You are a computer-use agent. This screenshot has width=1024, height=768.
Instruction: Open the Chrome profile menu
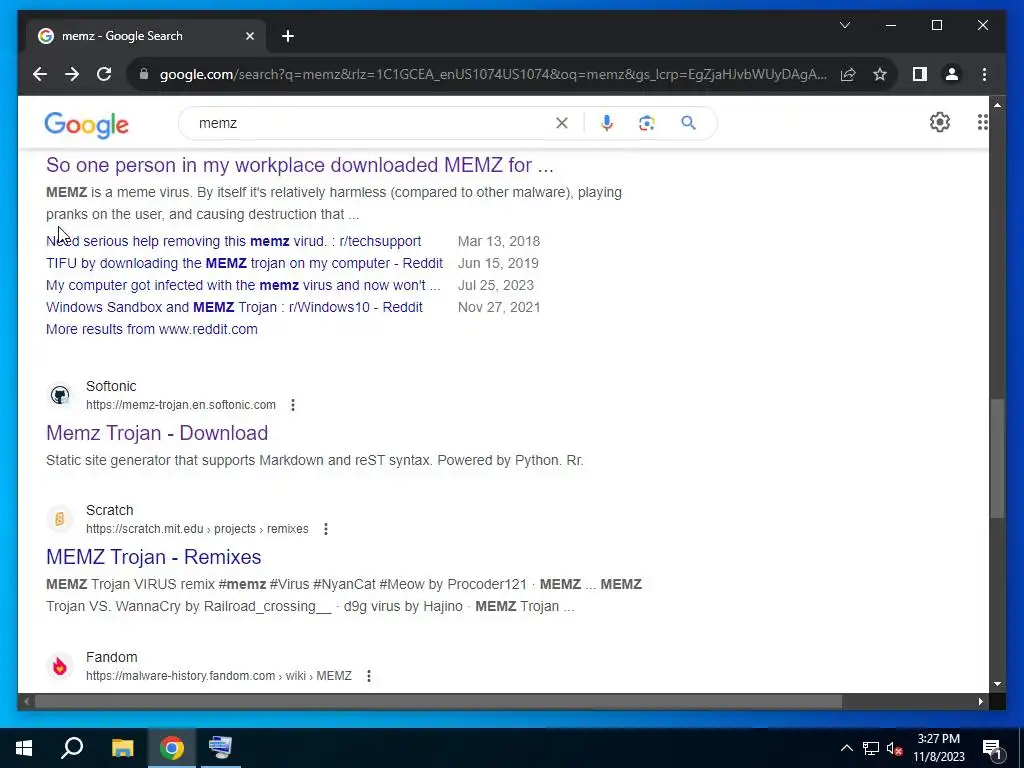click(x=952, y=74)
